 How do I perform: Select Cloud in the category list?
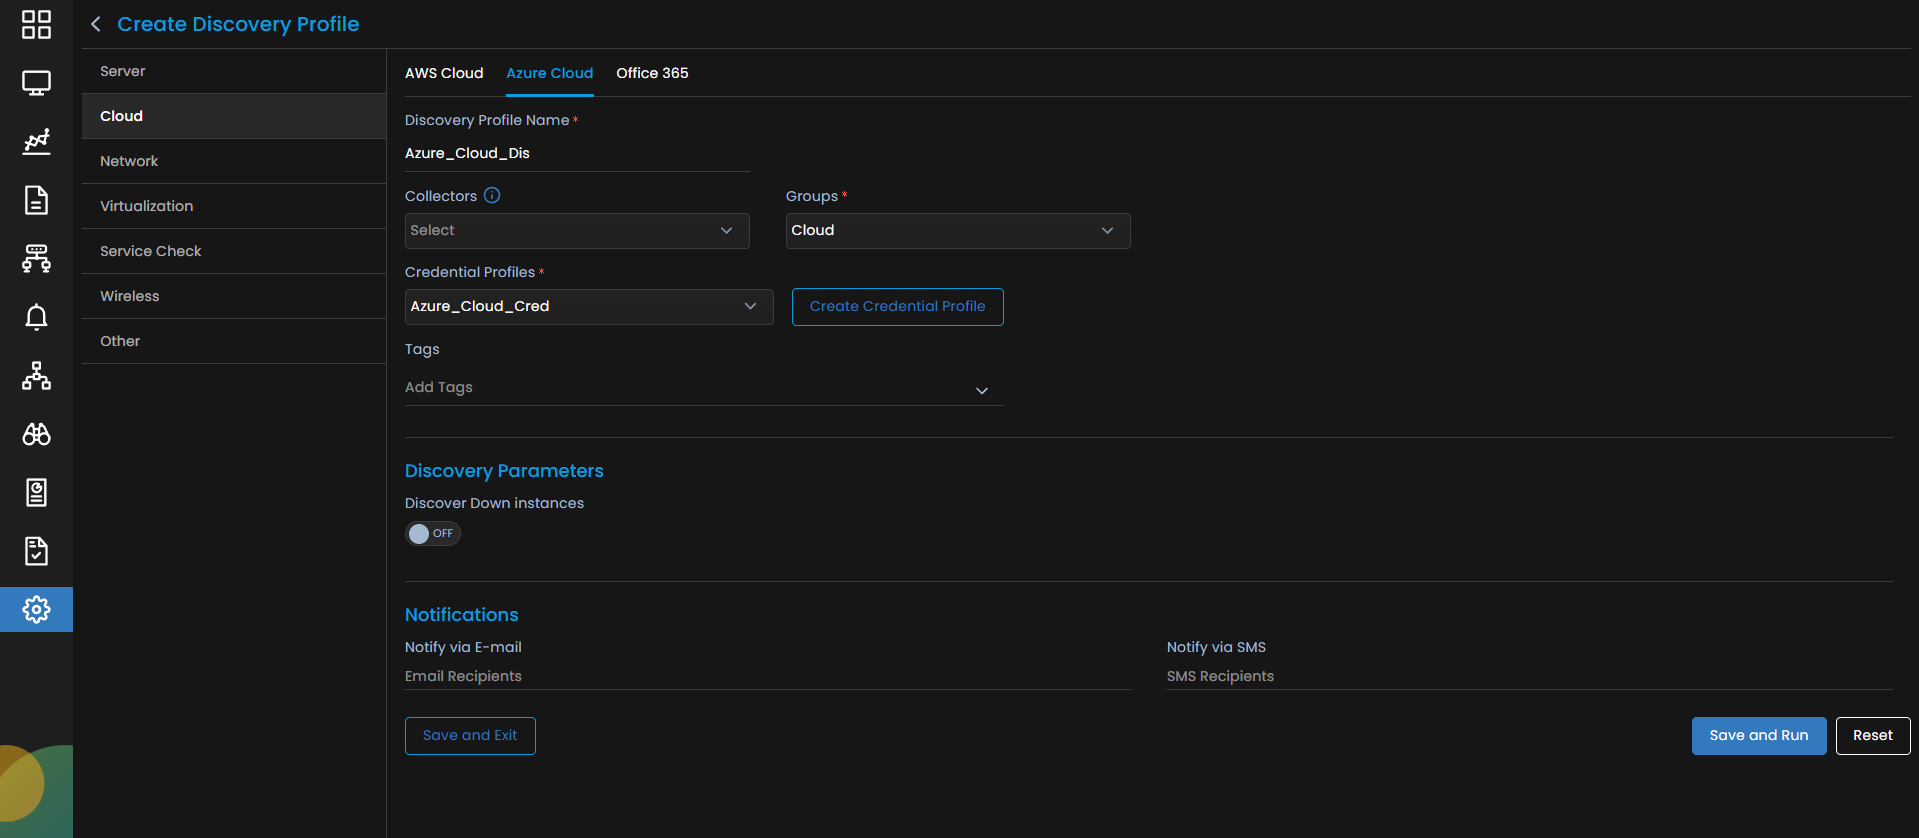pyautogui.click(x=234, y=116)
